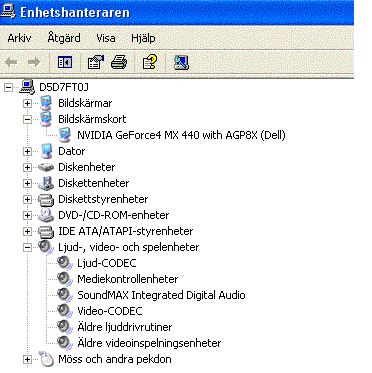Click the Ljud-CODEC speaker icon
Screen dimensions: 372x373
coord(65,264)
